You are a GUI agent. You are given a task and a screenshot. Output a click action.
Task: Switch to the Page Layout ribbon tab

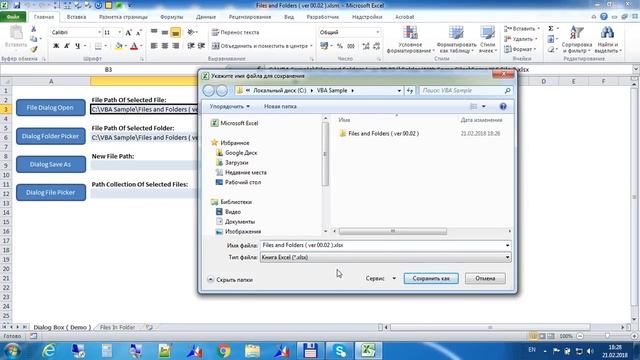coord(123,17)
